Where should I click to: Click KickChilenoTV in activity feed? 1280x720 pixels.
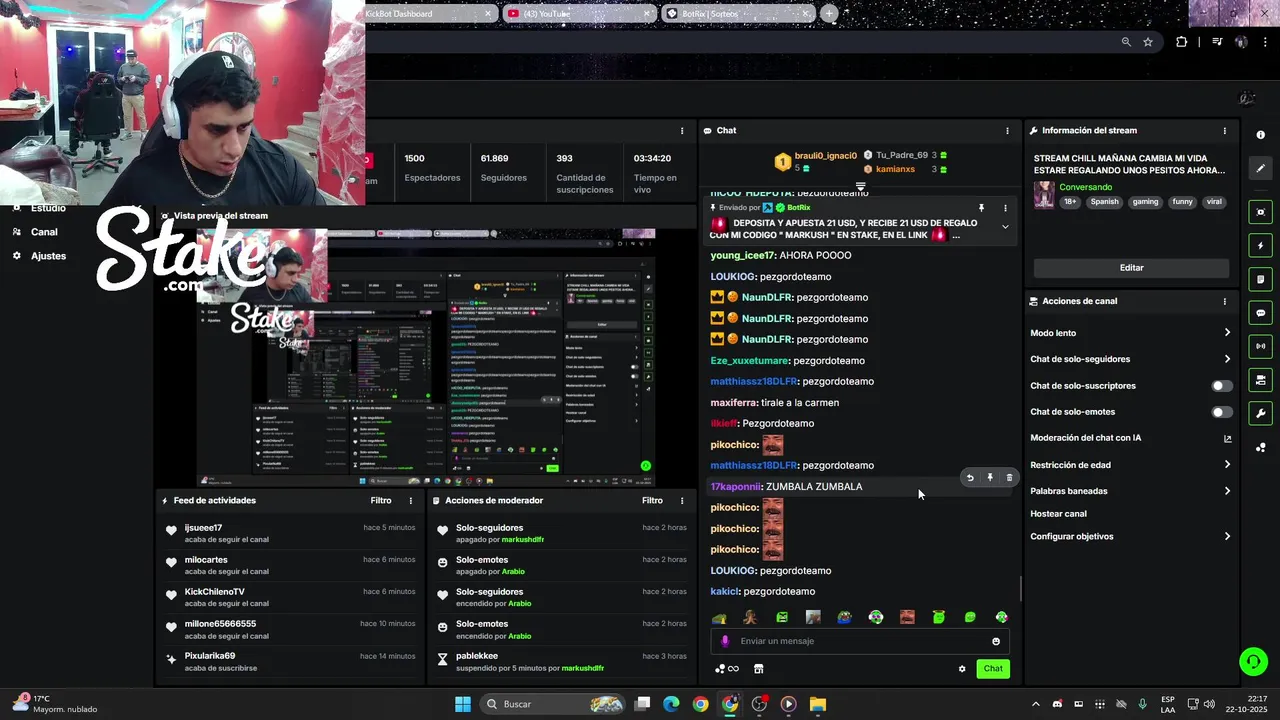point(214,592)
